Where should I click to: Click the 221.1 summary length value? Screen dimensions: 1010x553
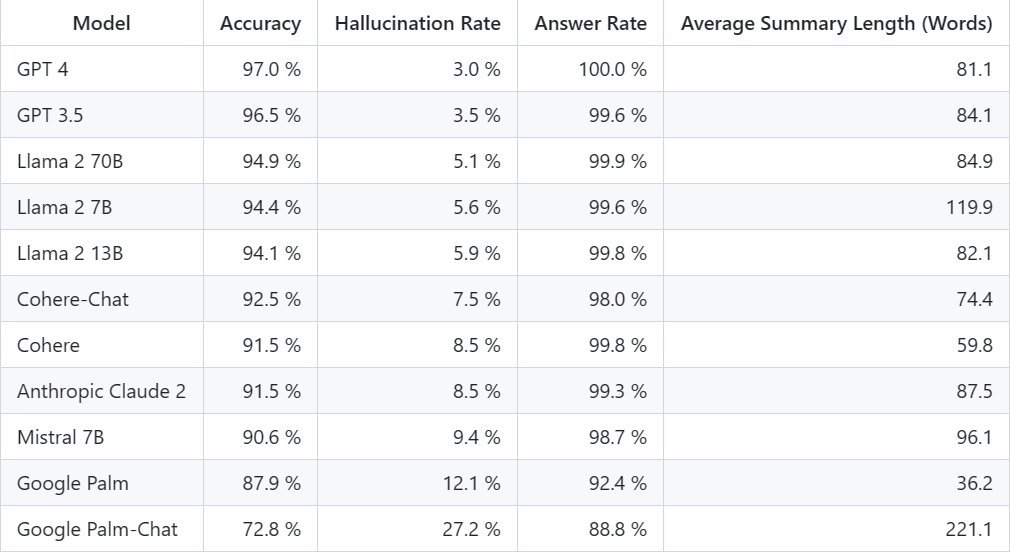969,529
